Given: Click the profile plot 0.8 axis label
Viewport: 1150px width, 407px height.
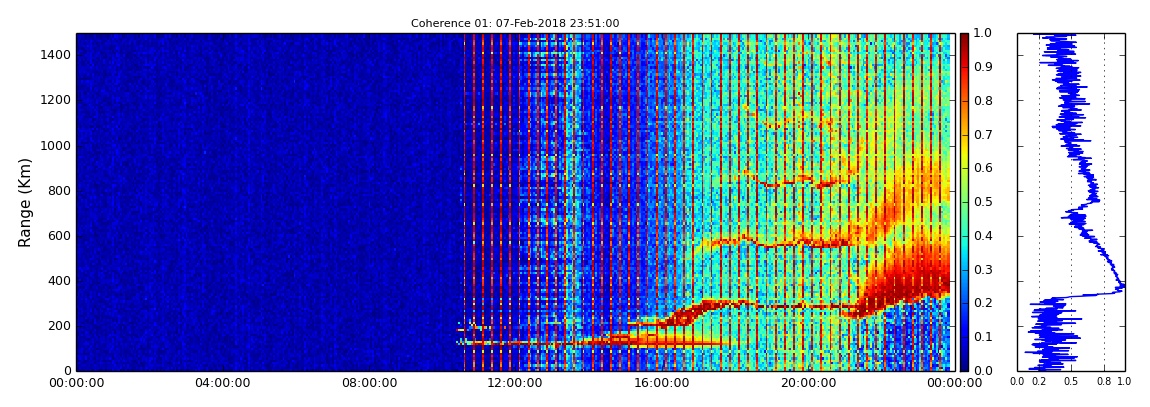Looking at the screenshot, I should click(1104, 382).
